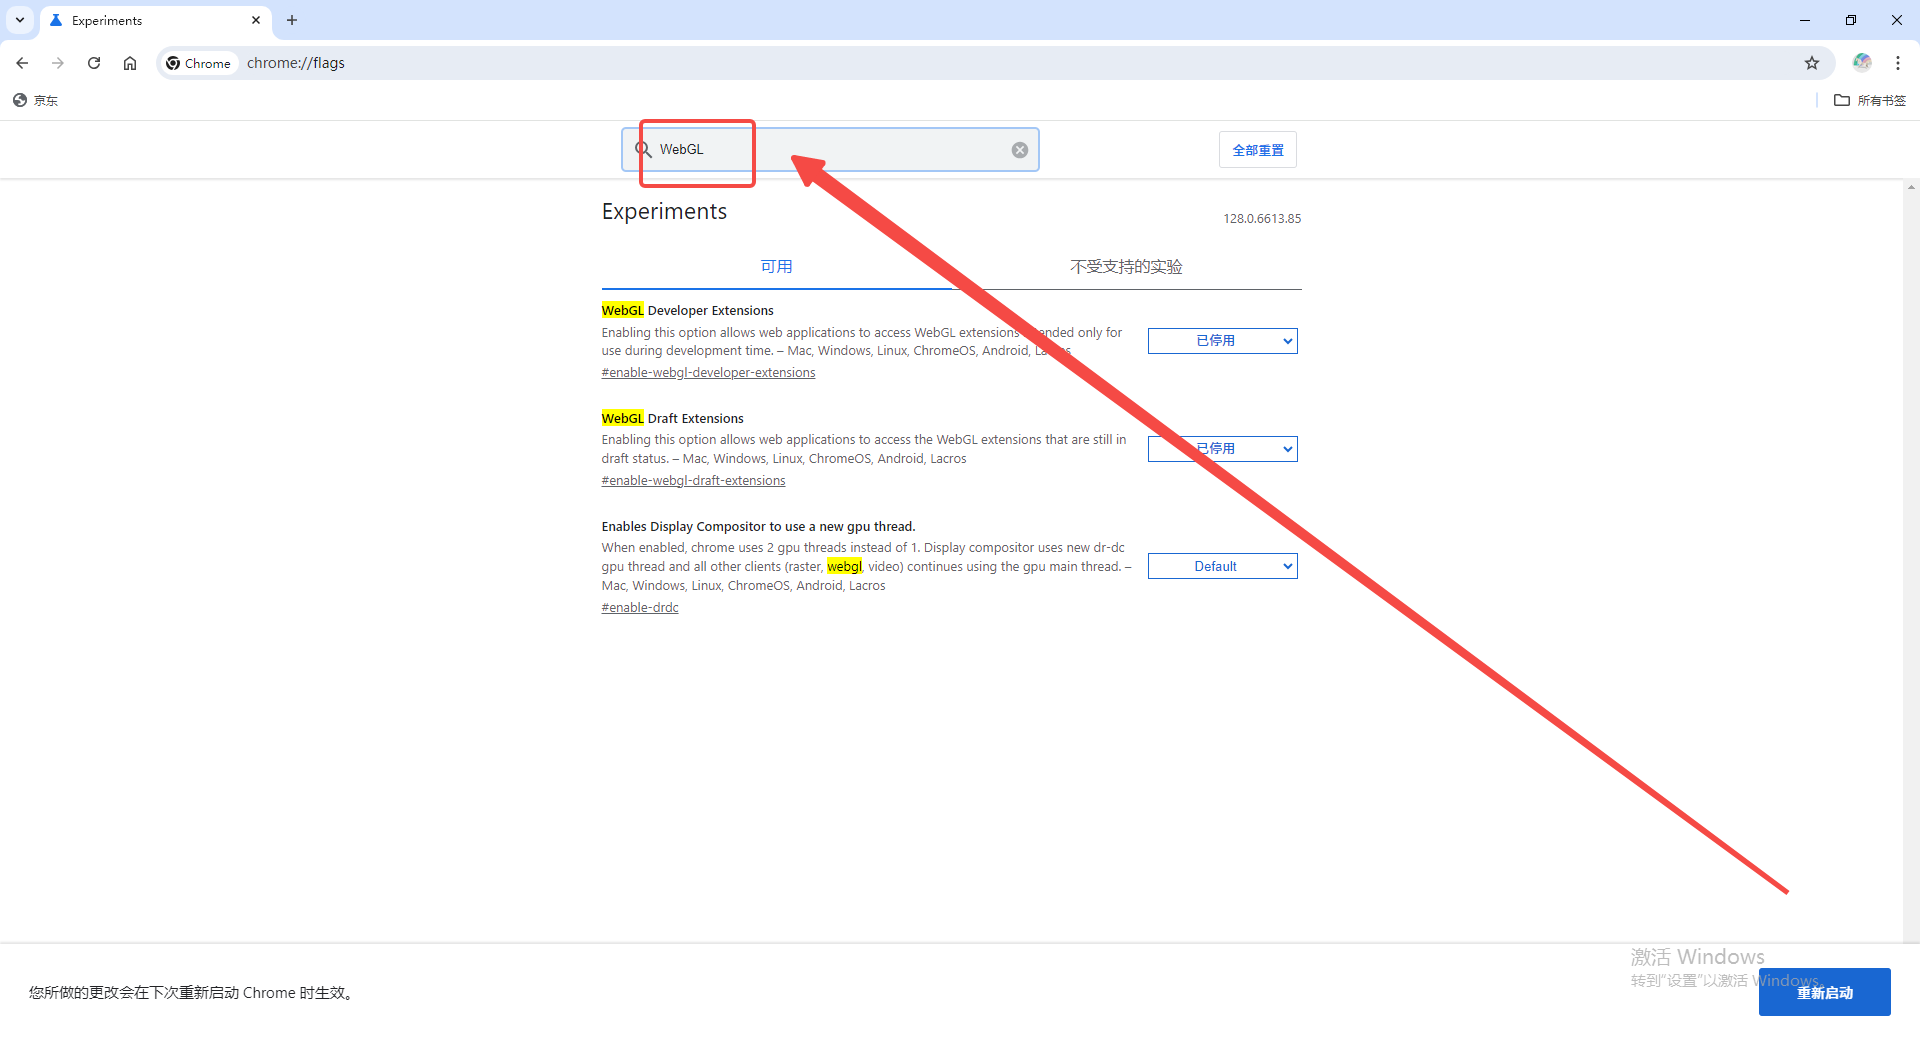Open the home page icon
This screenshot has height=1040, width=1920.
point(130,63)
